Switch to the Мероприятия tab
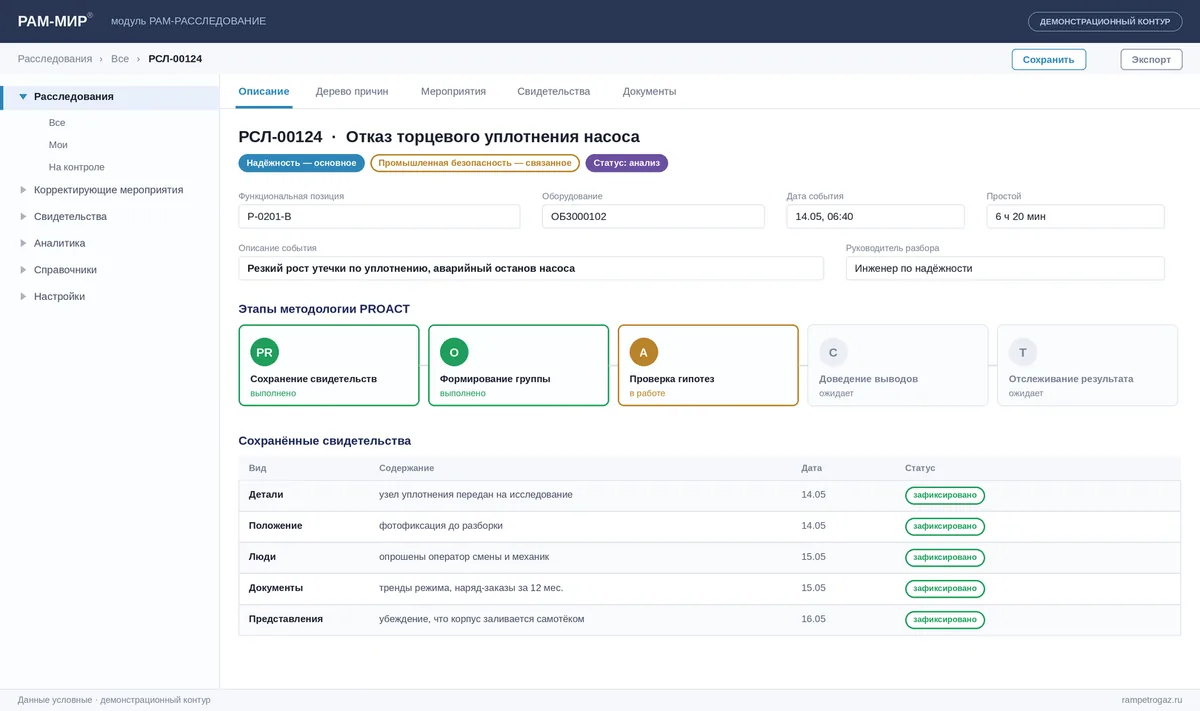Screen dimensions: 1200x711 pos(453,91)
